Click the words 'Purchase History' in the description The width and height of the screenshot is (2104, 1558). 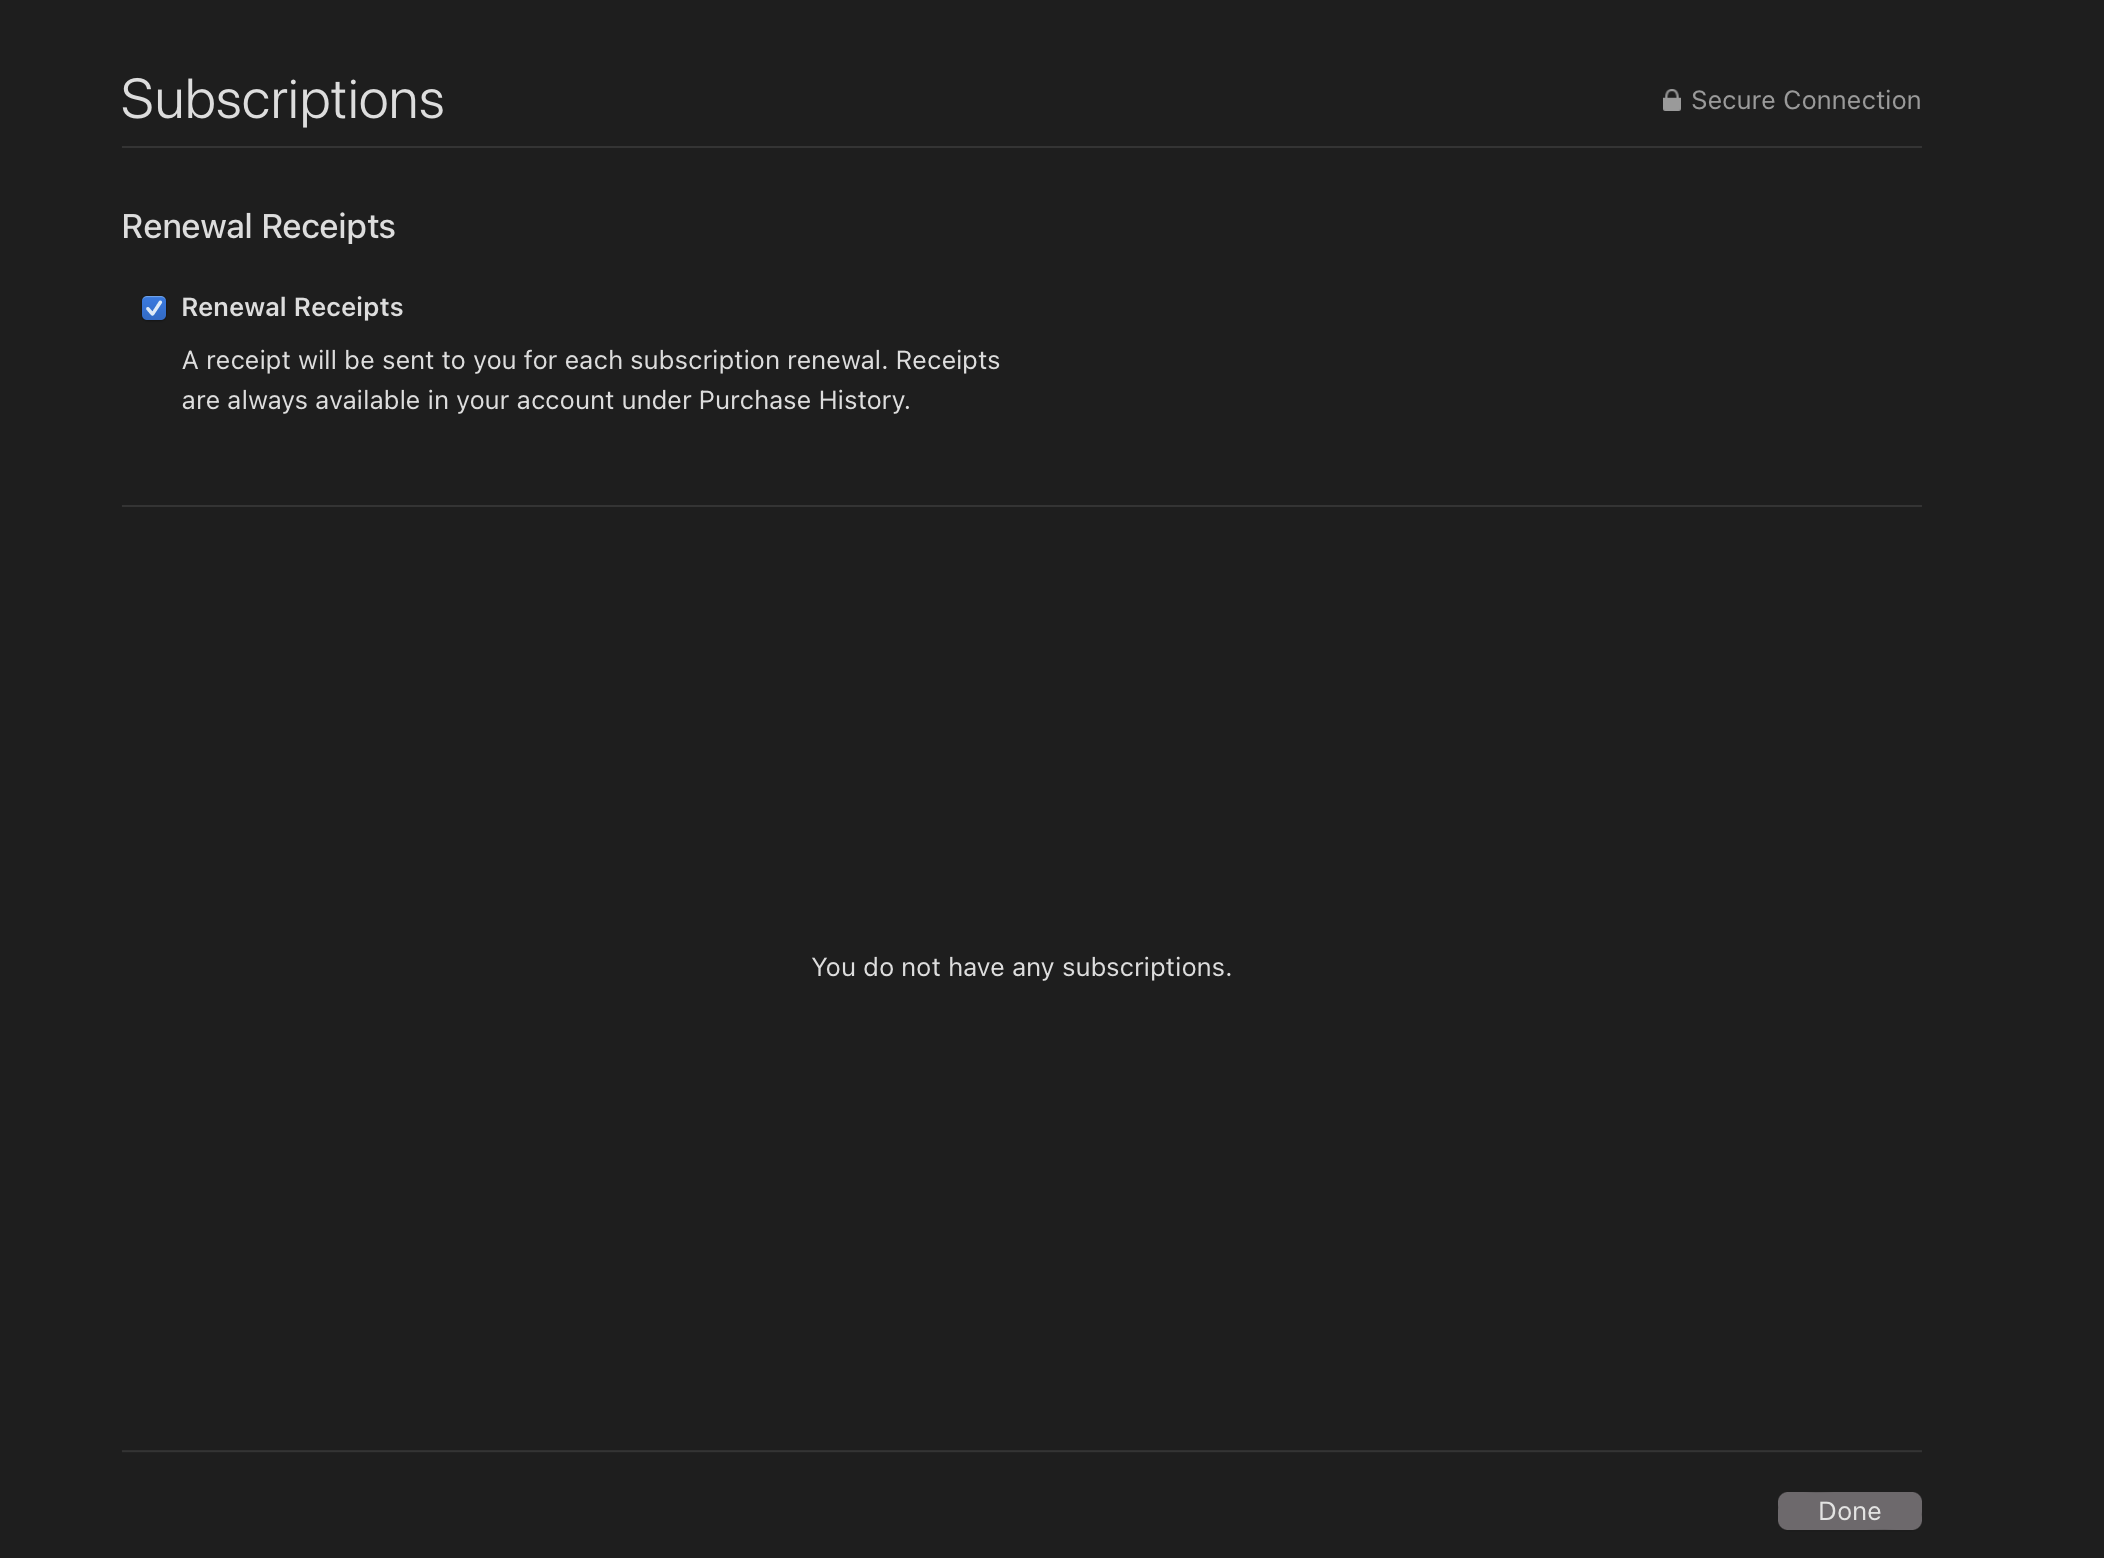[x=802, y=400]
